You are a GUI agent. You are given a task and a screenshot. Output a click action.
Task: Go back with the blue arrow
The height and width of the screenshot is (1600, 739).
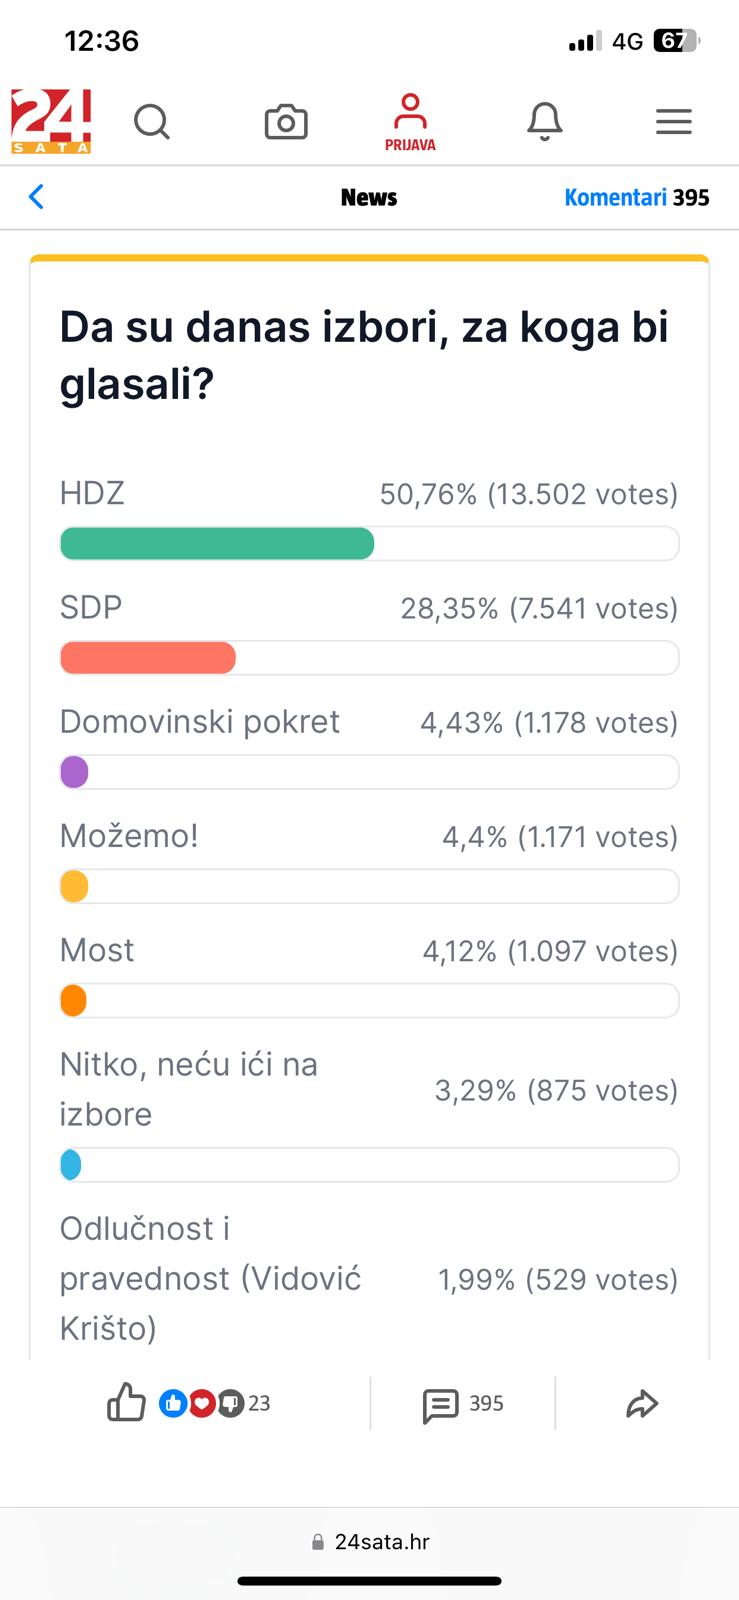click(x=37, y=197)
